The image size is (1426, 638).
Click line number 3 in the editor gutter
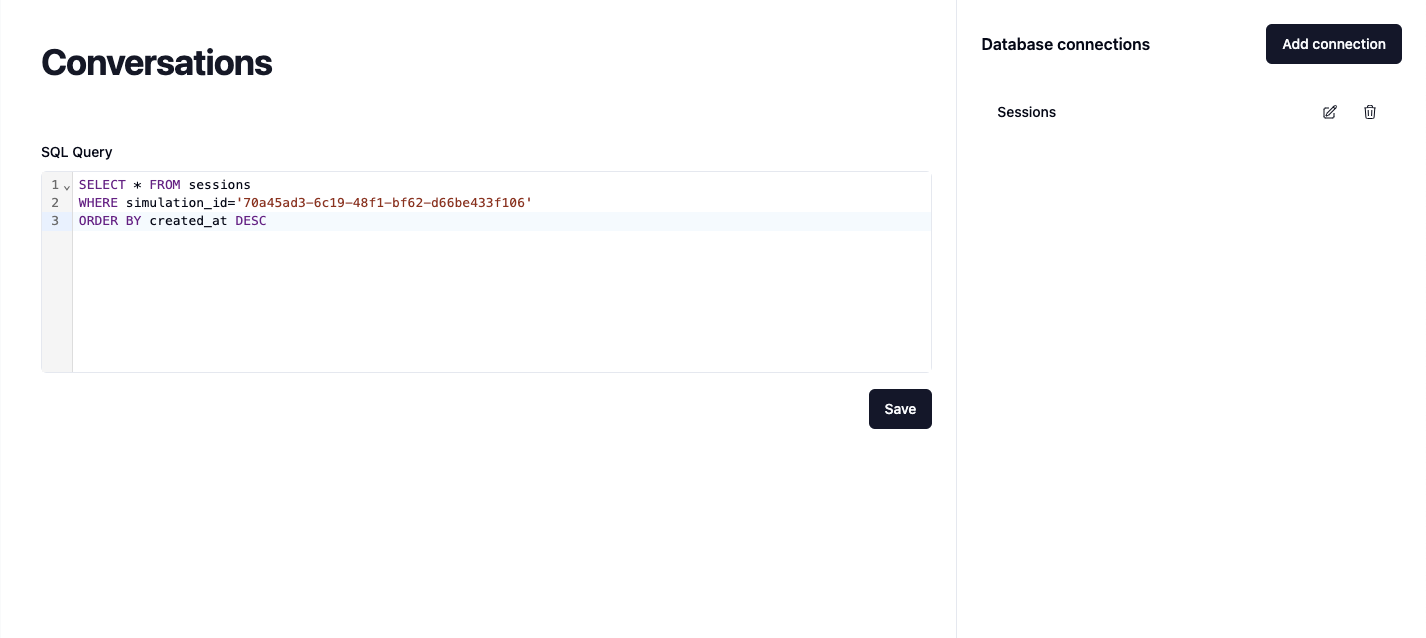pyautogui.click(x=55, y=221)
